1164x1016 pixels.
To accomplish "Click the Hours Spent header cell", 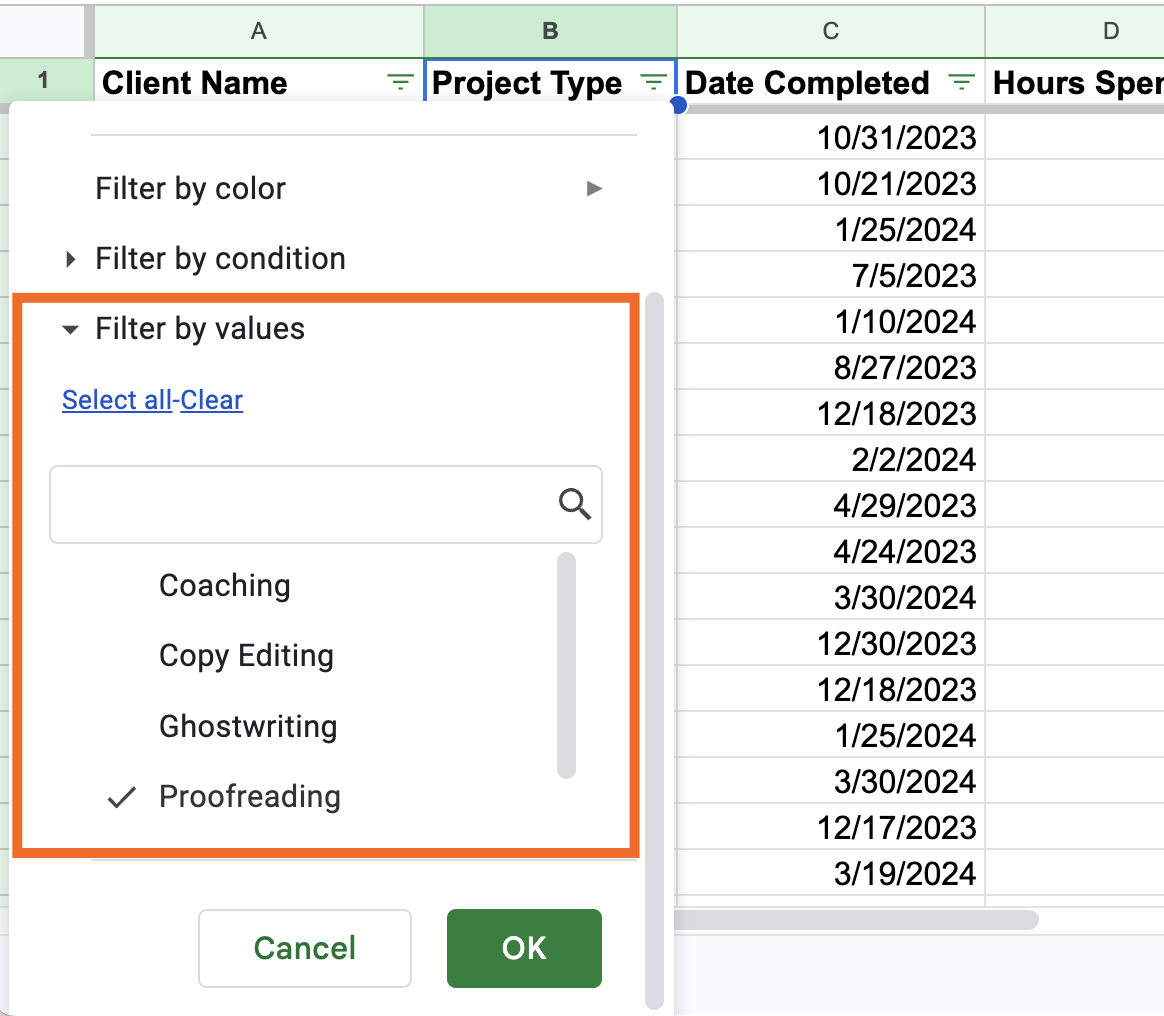I will coord(1074,82).
